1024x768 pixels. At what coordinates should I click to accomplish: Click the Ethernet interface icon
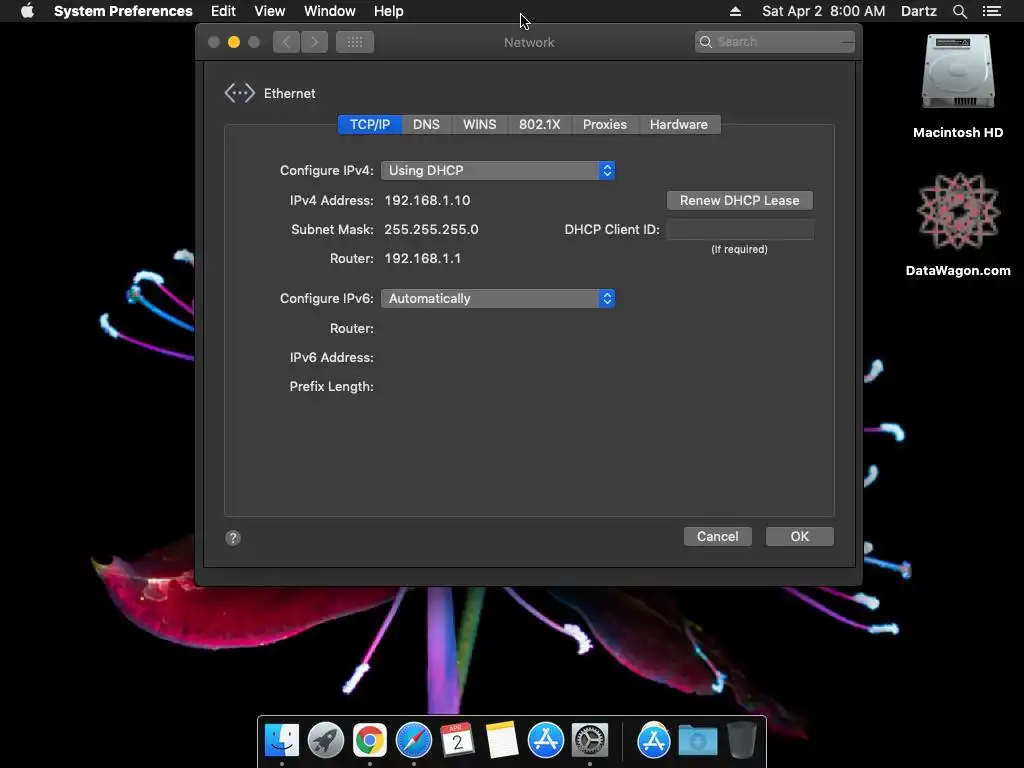point(240,93)
